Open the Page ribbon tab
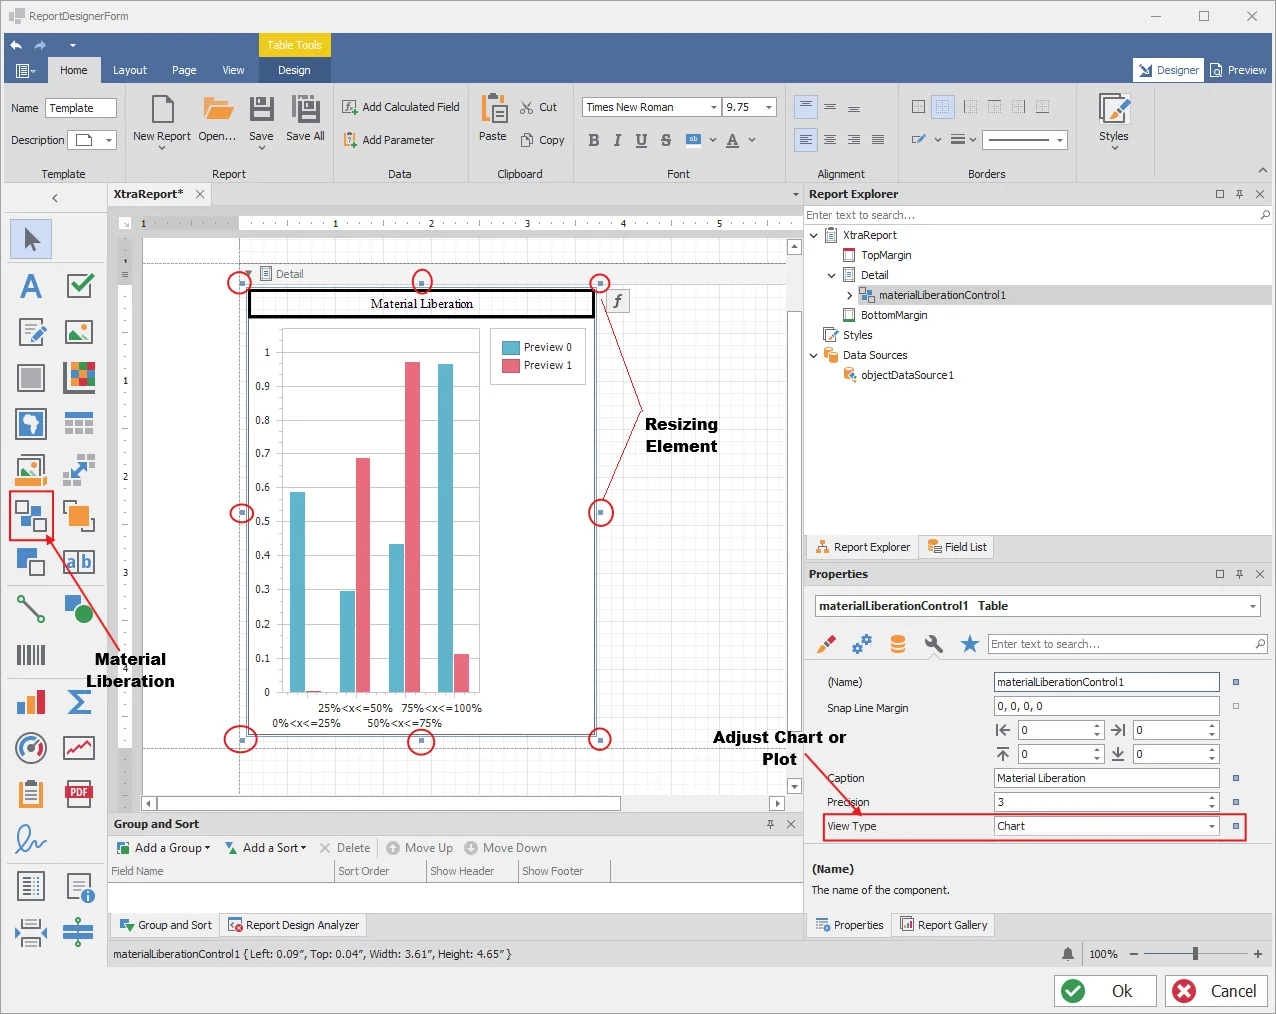 point(184,70)
